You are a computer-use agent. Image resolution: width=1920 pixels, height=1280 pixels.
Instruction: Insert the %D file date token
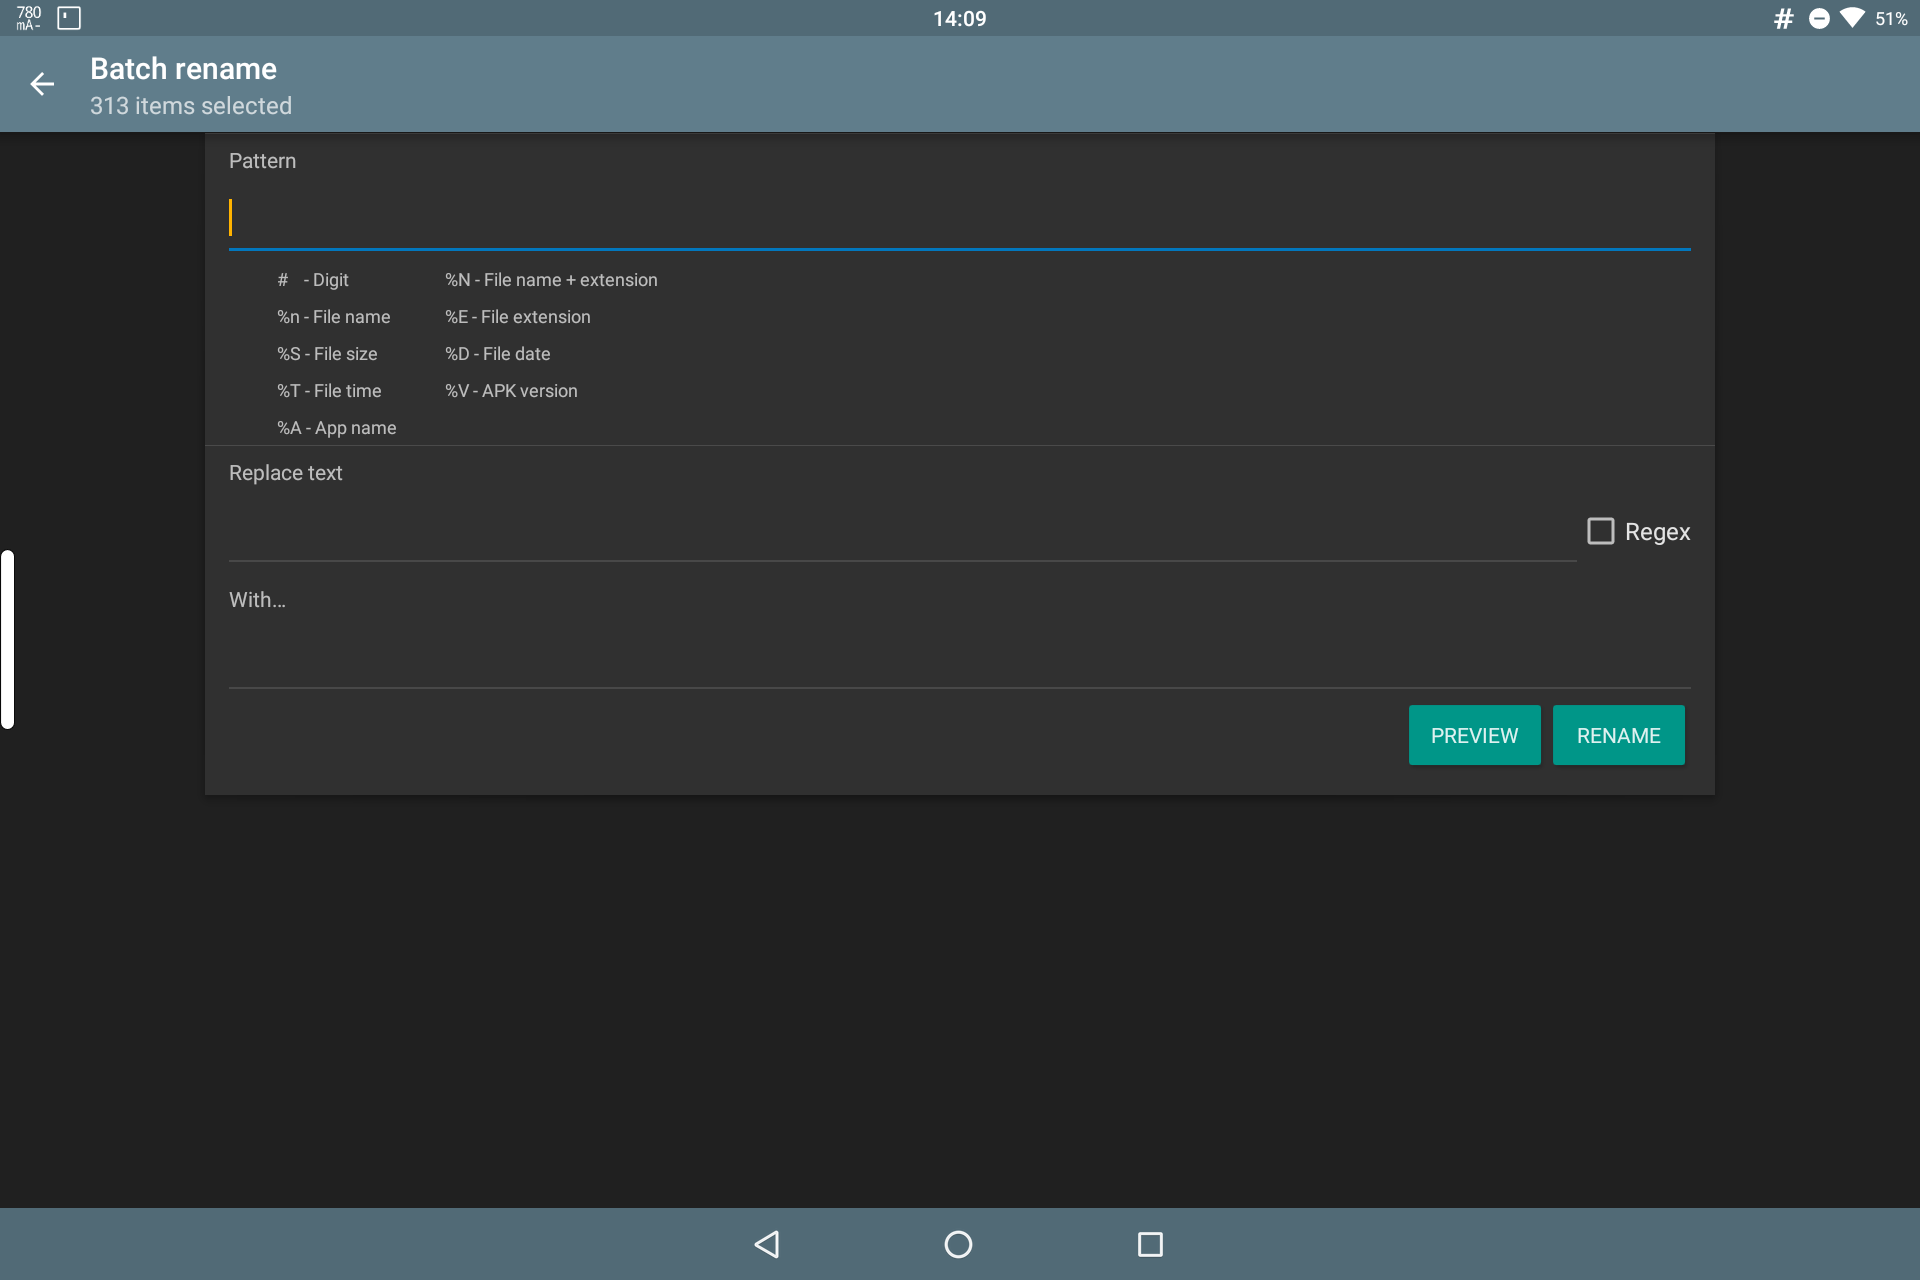click(497, 353)
